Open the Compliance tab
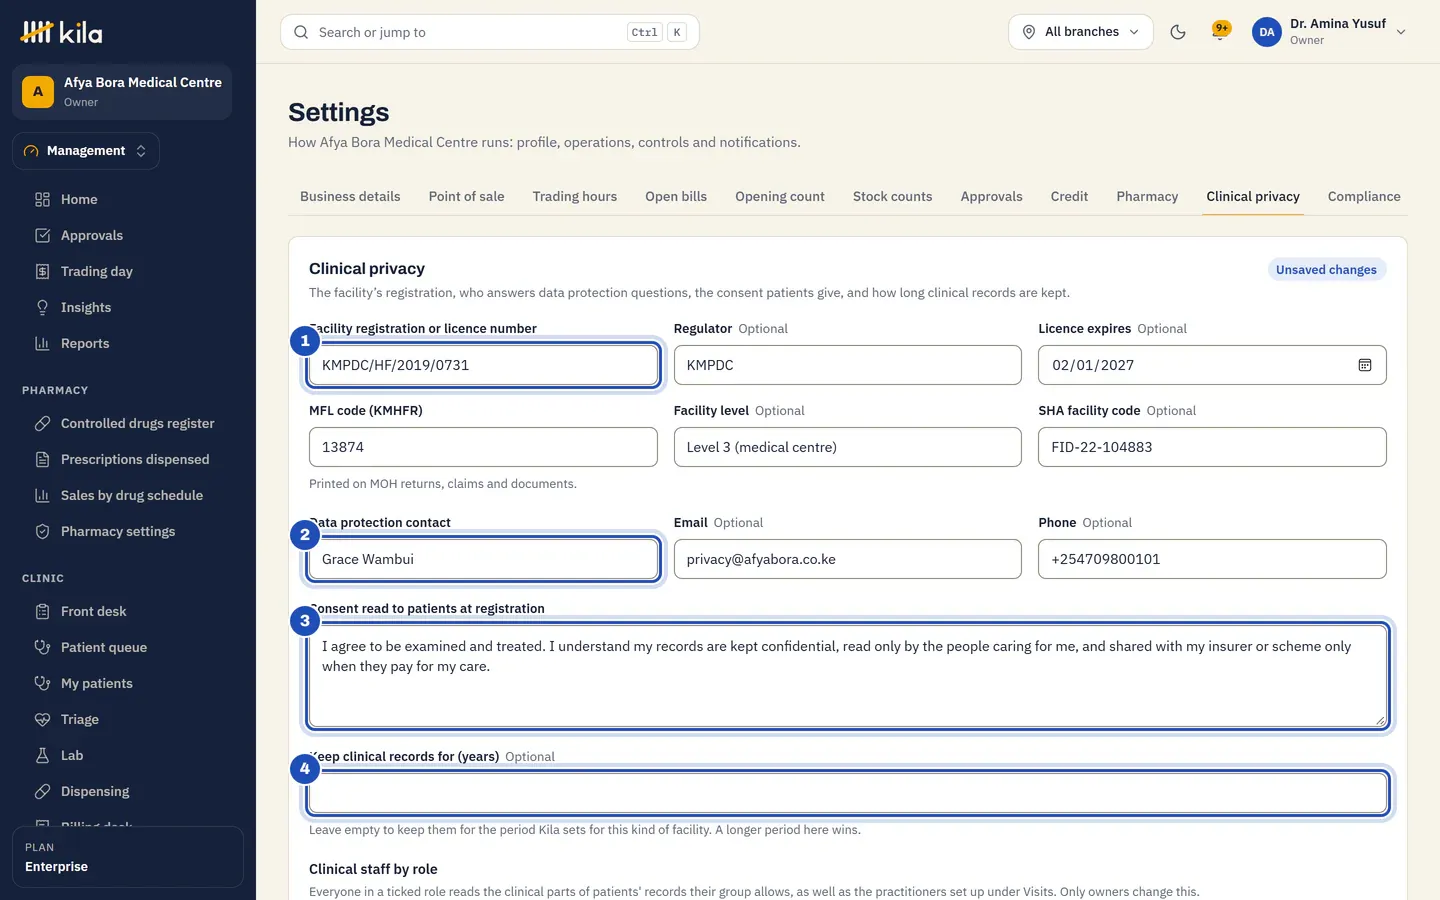The height and width of the screenshot is (900, 1440). pos(1364,196)
